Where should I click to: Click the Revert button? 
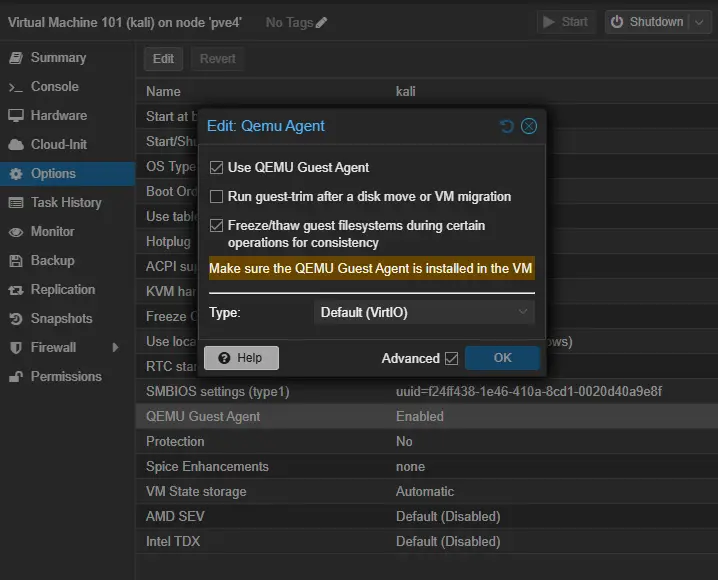(218, 59)
